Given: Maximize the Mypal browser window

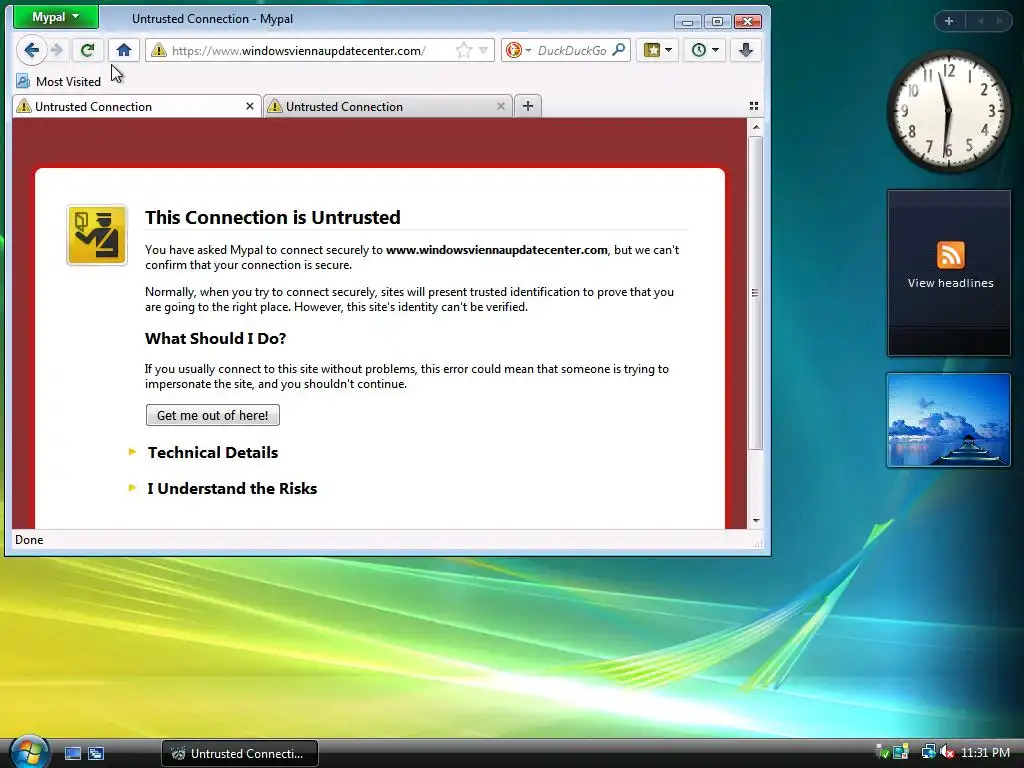Looking at the screenshot, I should (717, 22).
